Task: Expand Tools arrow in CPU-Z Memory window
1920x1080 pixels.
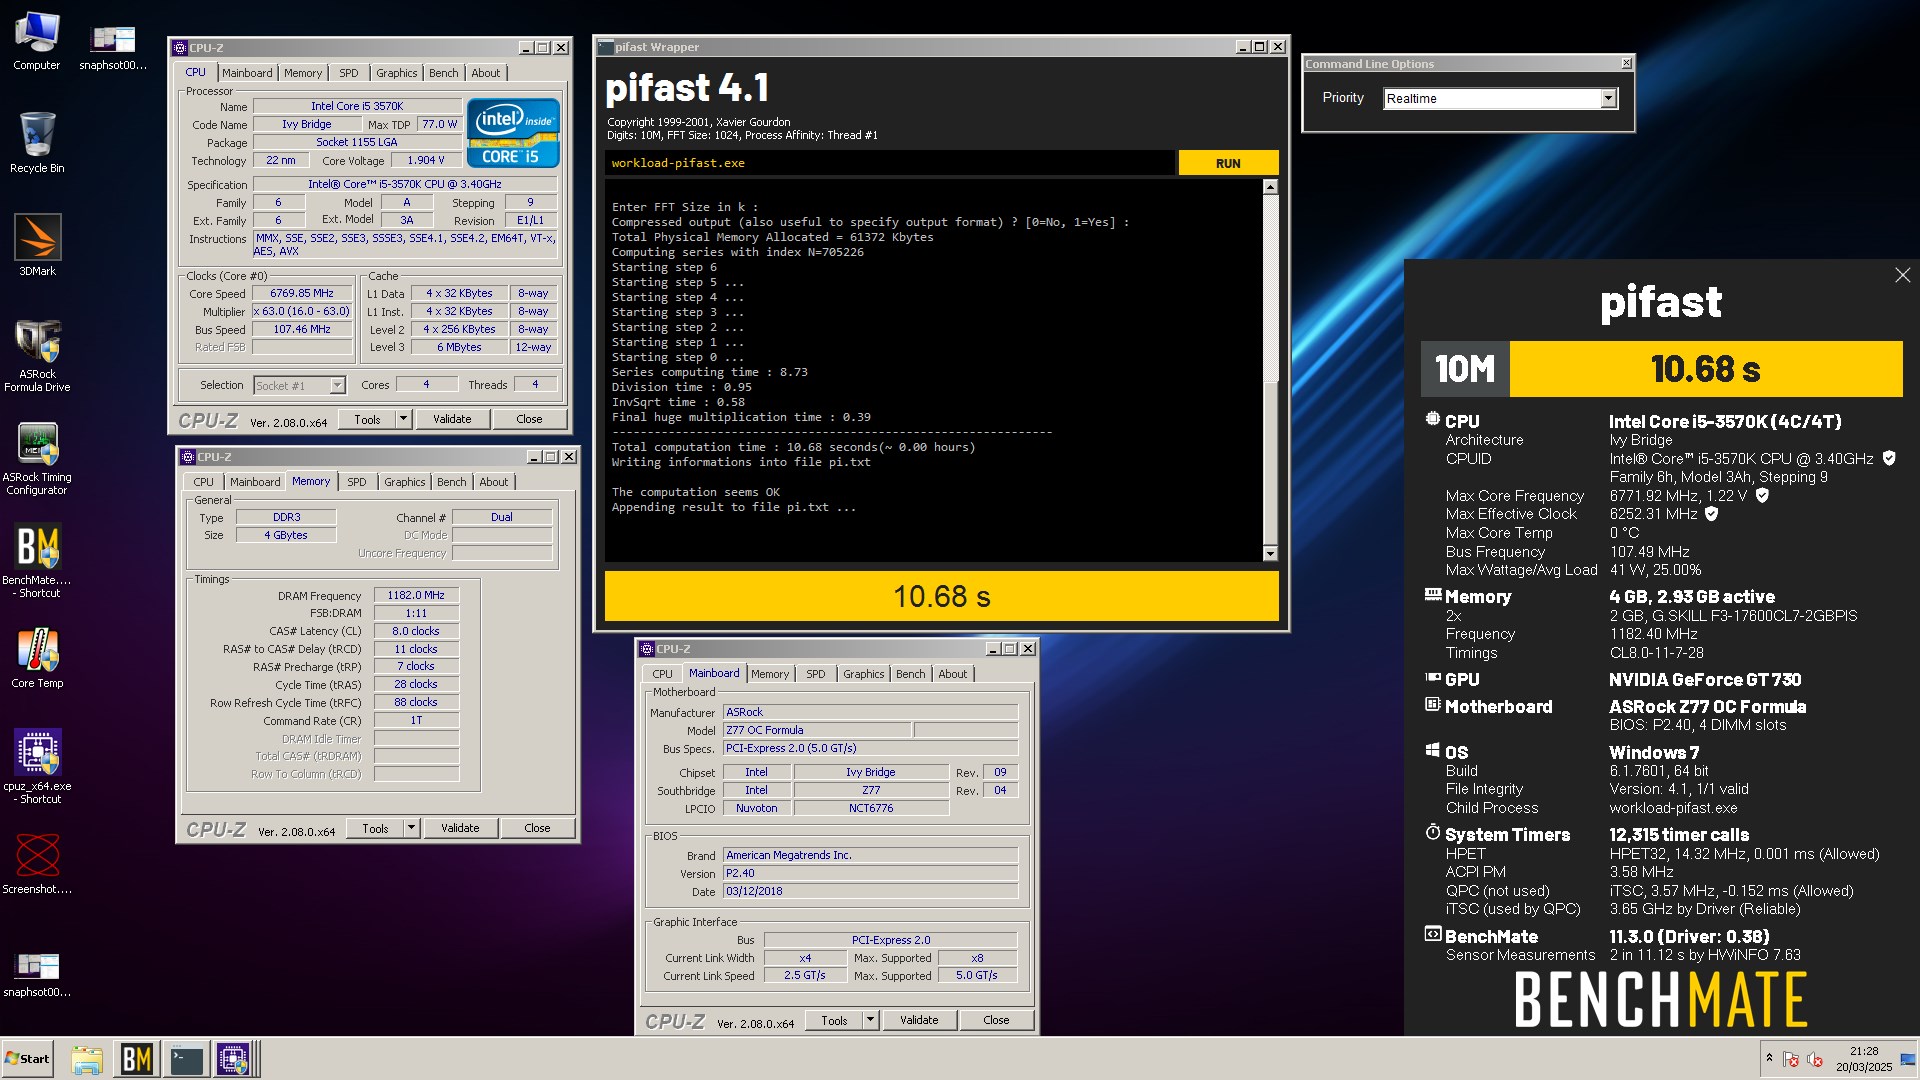Action: point(411,828)
